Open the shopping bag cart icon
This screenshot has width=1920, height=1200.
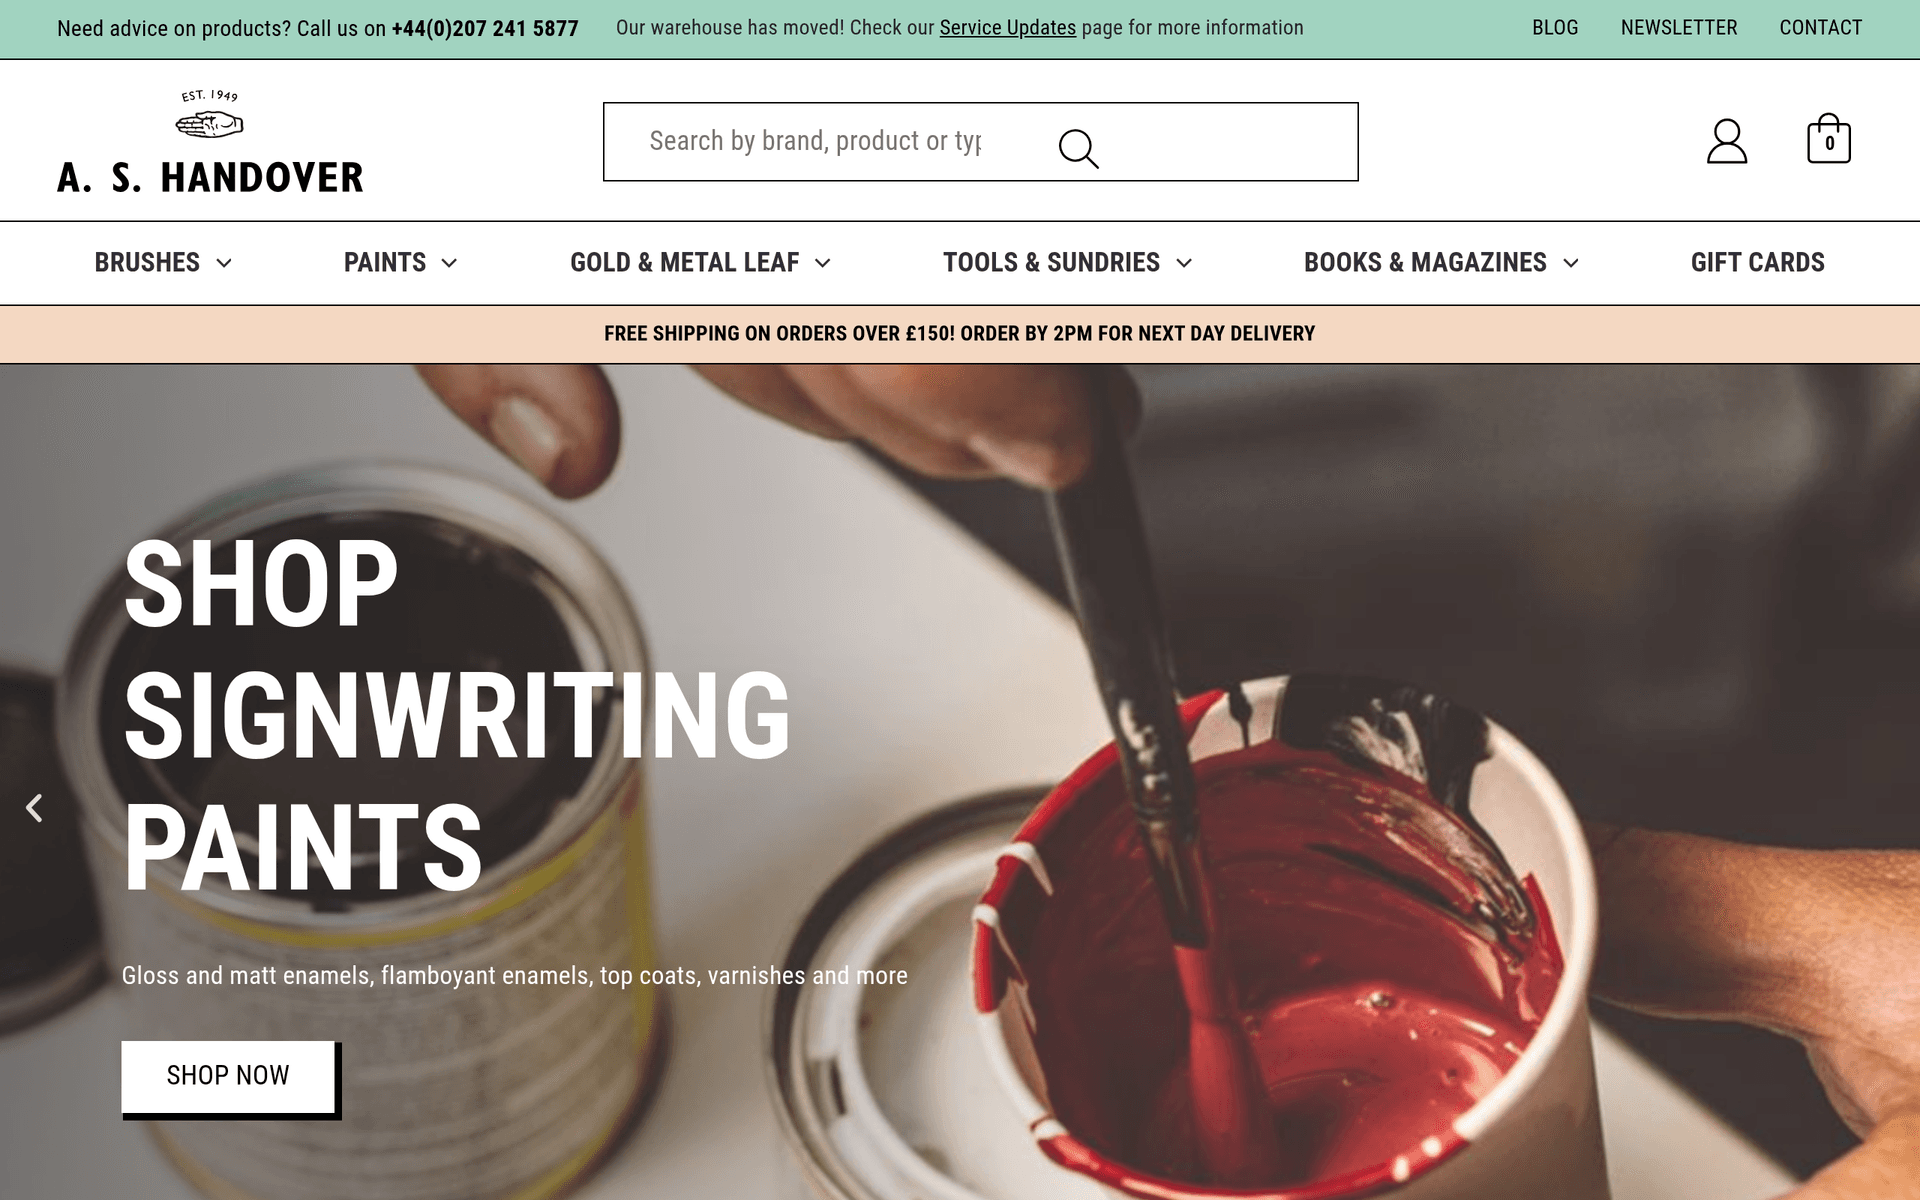pyautogui.click(x=1828, y=139)
